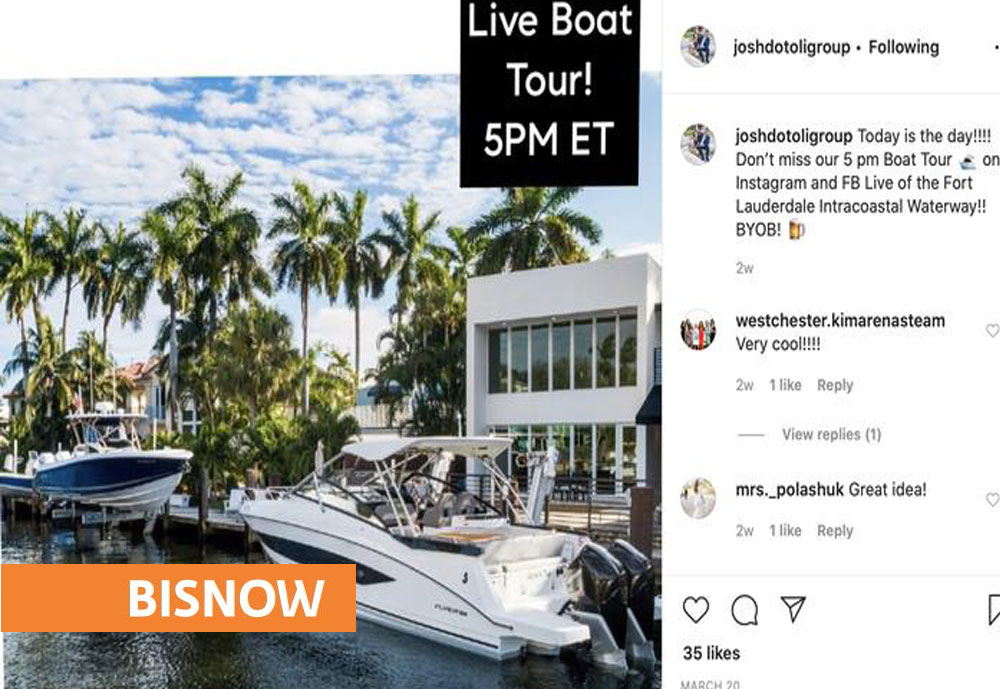Open westchester.kimarenasteam username link
1000x689 pixels.
(840, 320)
